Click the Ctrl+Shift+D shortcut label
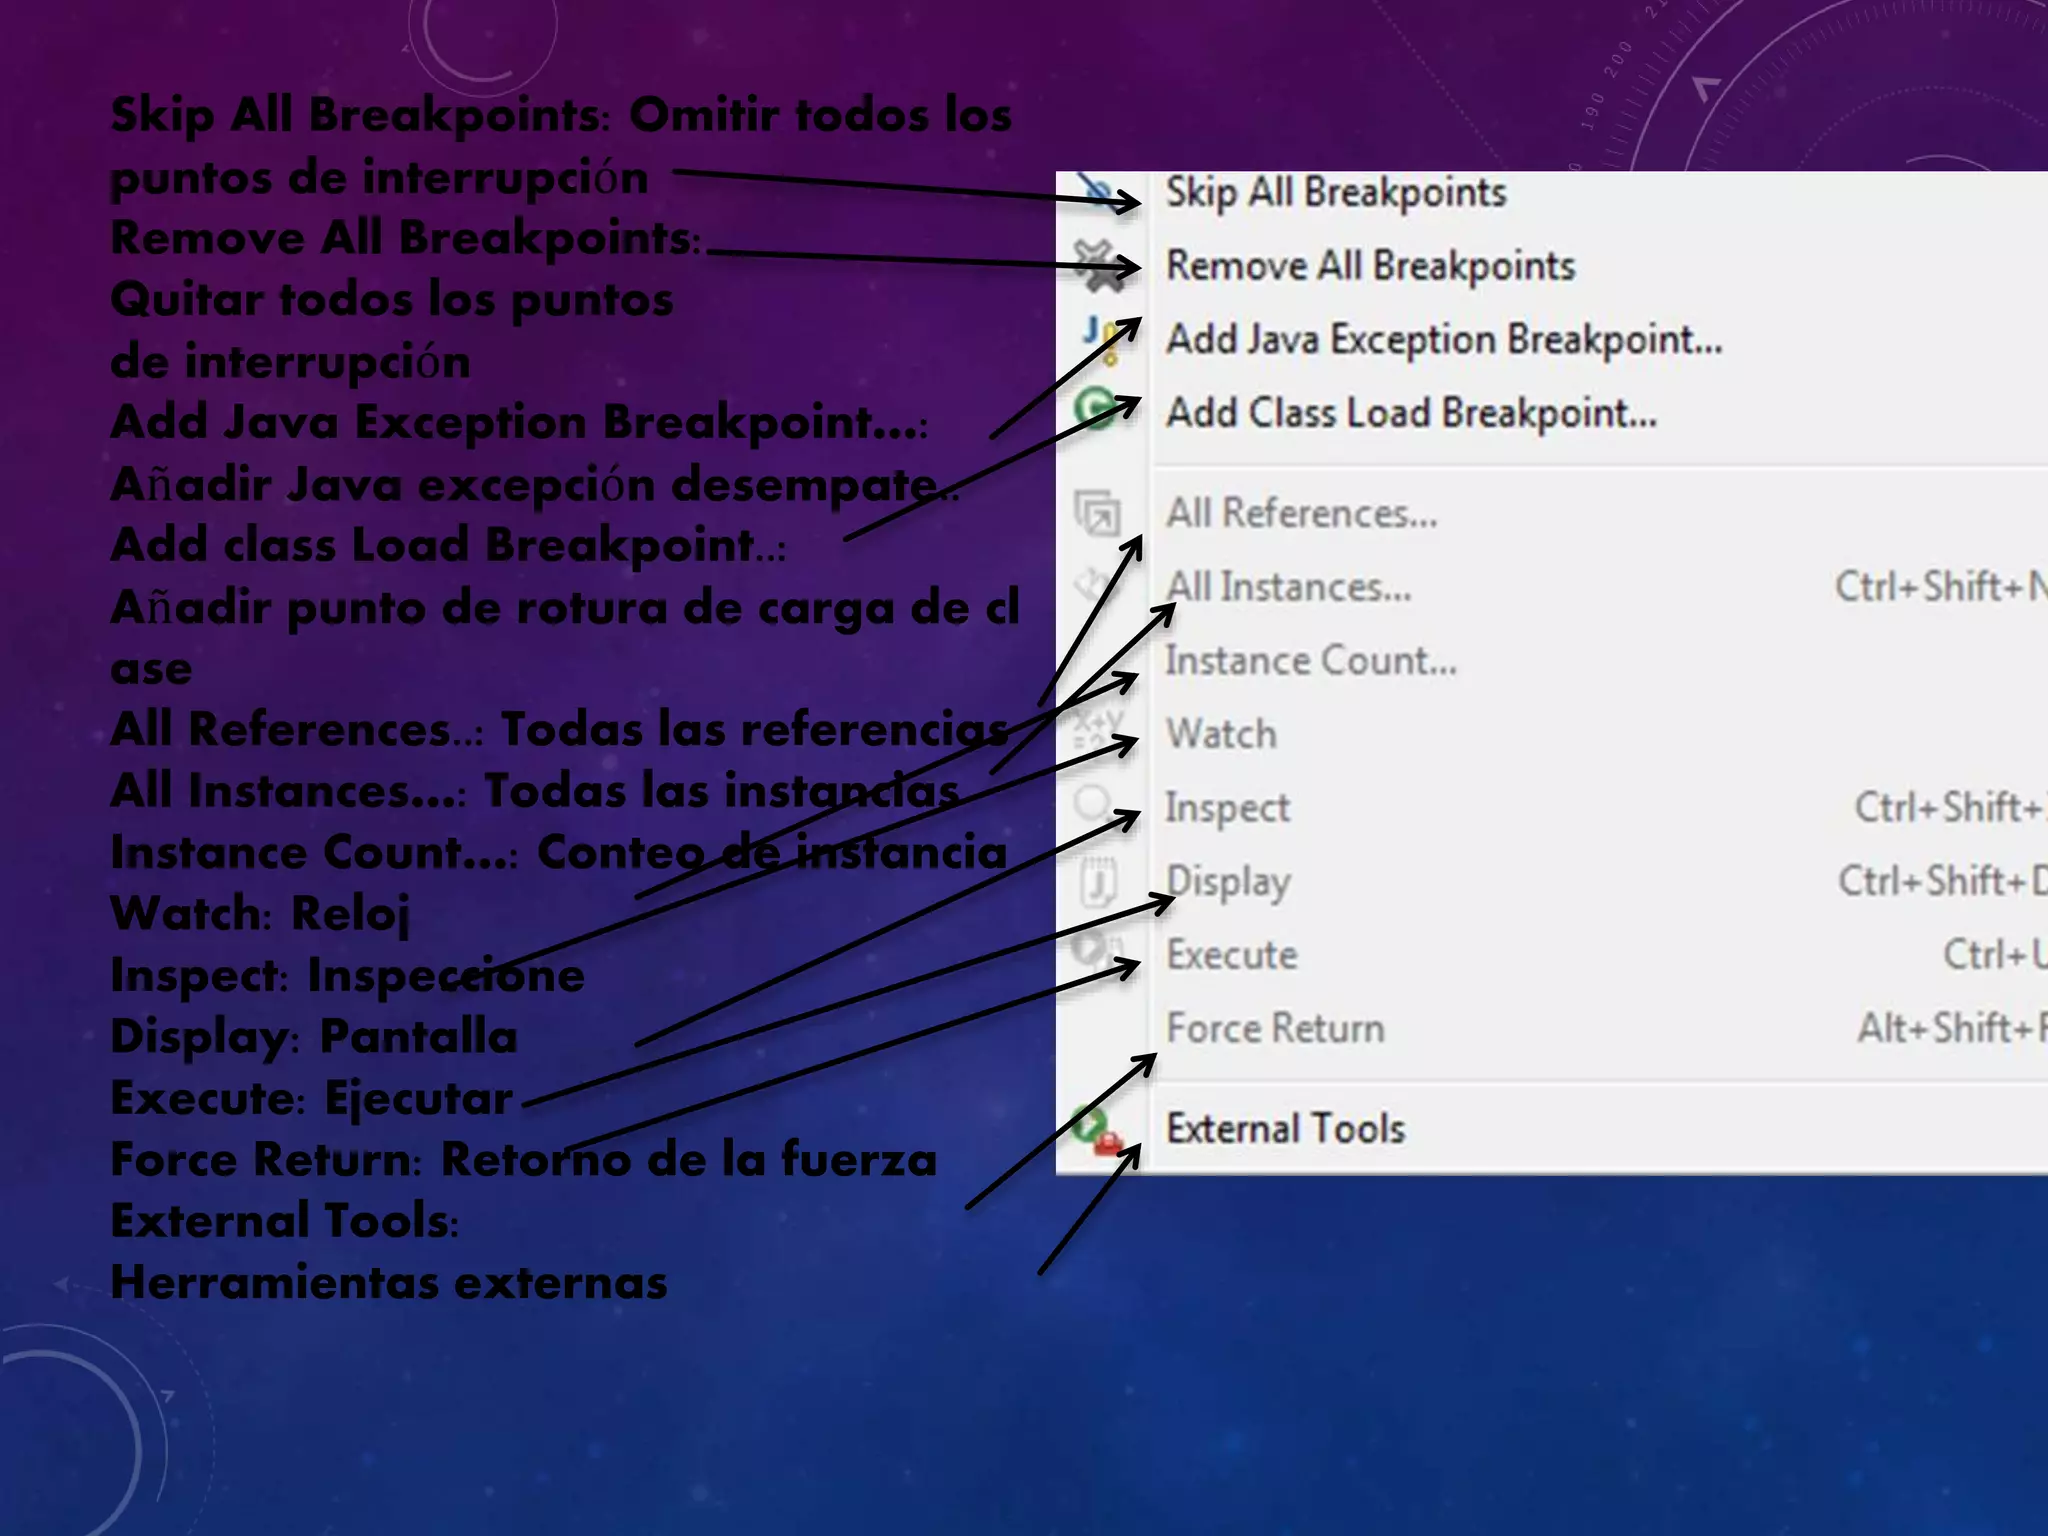This screenshot has height=1536, width=2048. click(x=1943, y=881)
